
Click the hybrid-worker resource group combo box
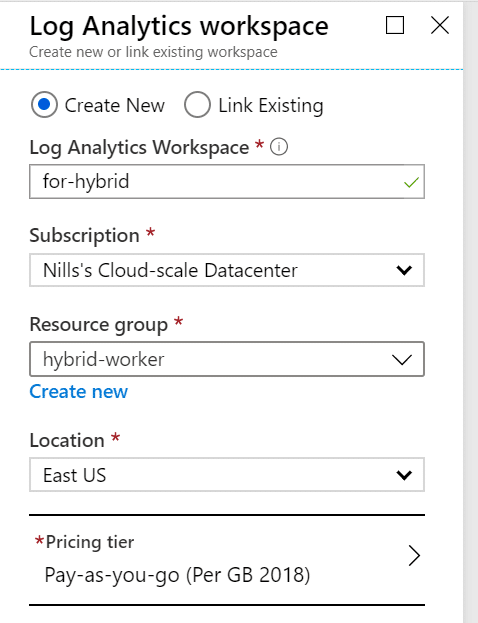(x=227, y=359)
